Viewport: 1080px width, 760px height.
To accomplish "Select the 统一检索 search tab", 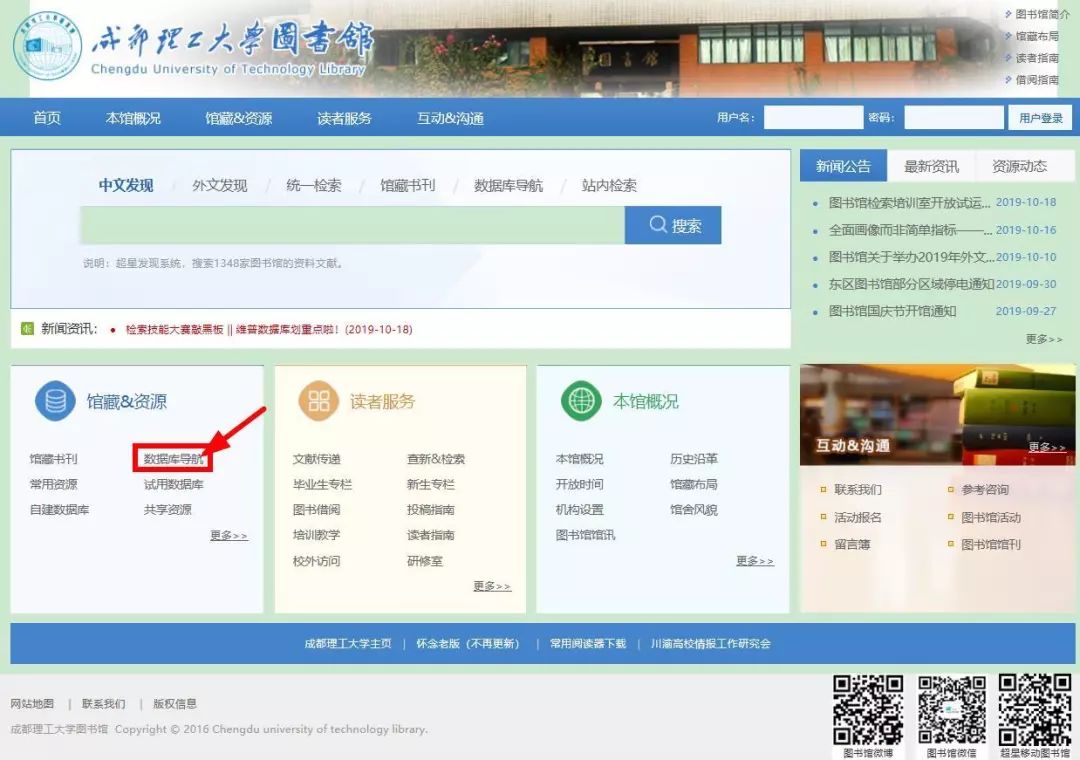I will [x=313, y=185].
